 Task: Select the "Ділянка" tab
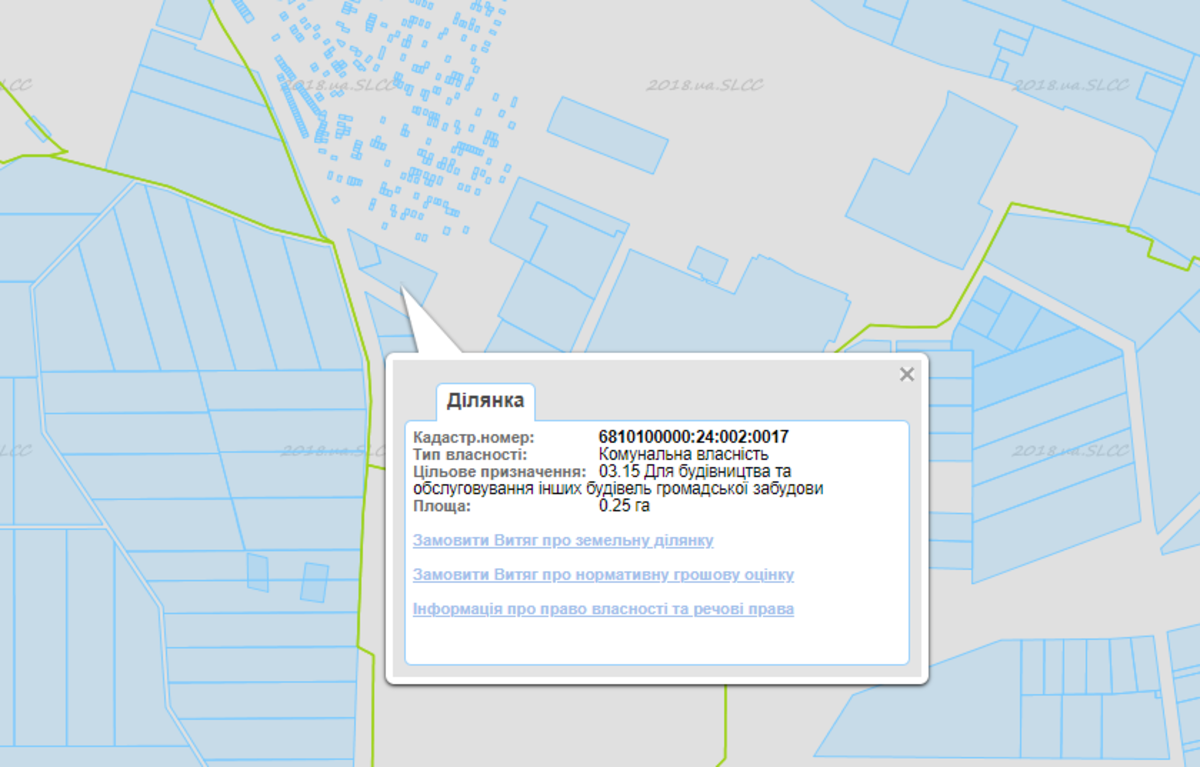(485, 401)
